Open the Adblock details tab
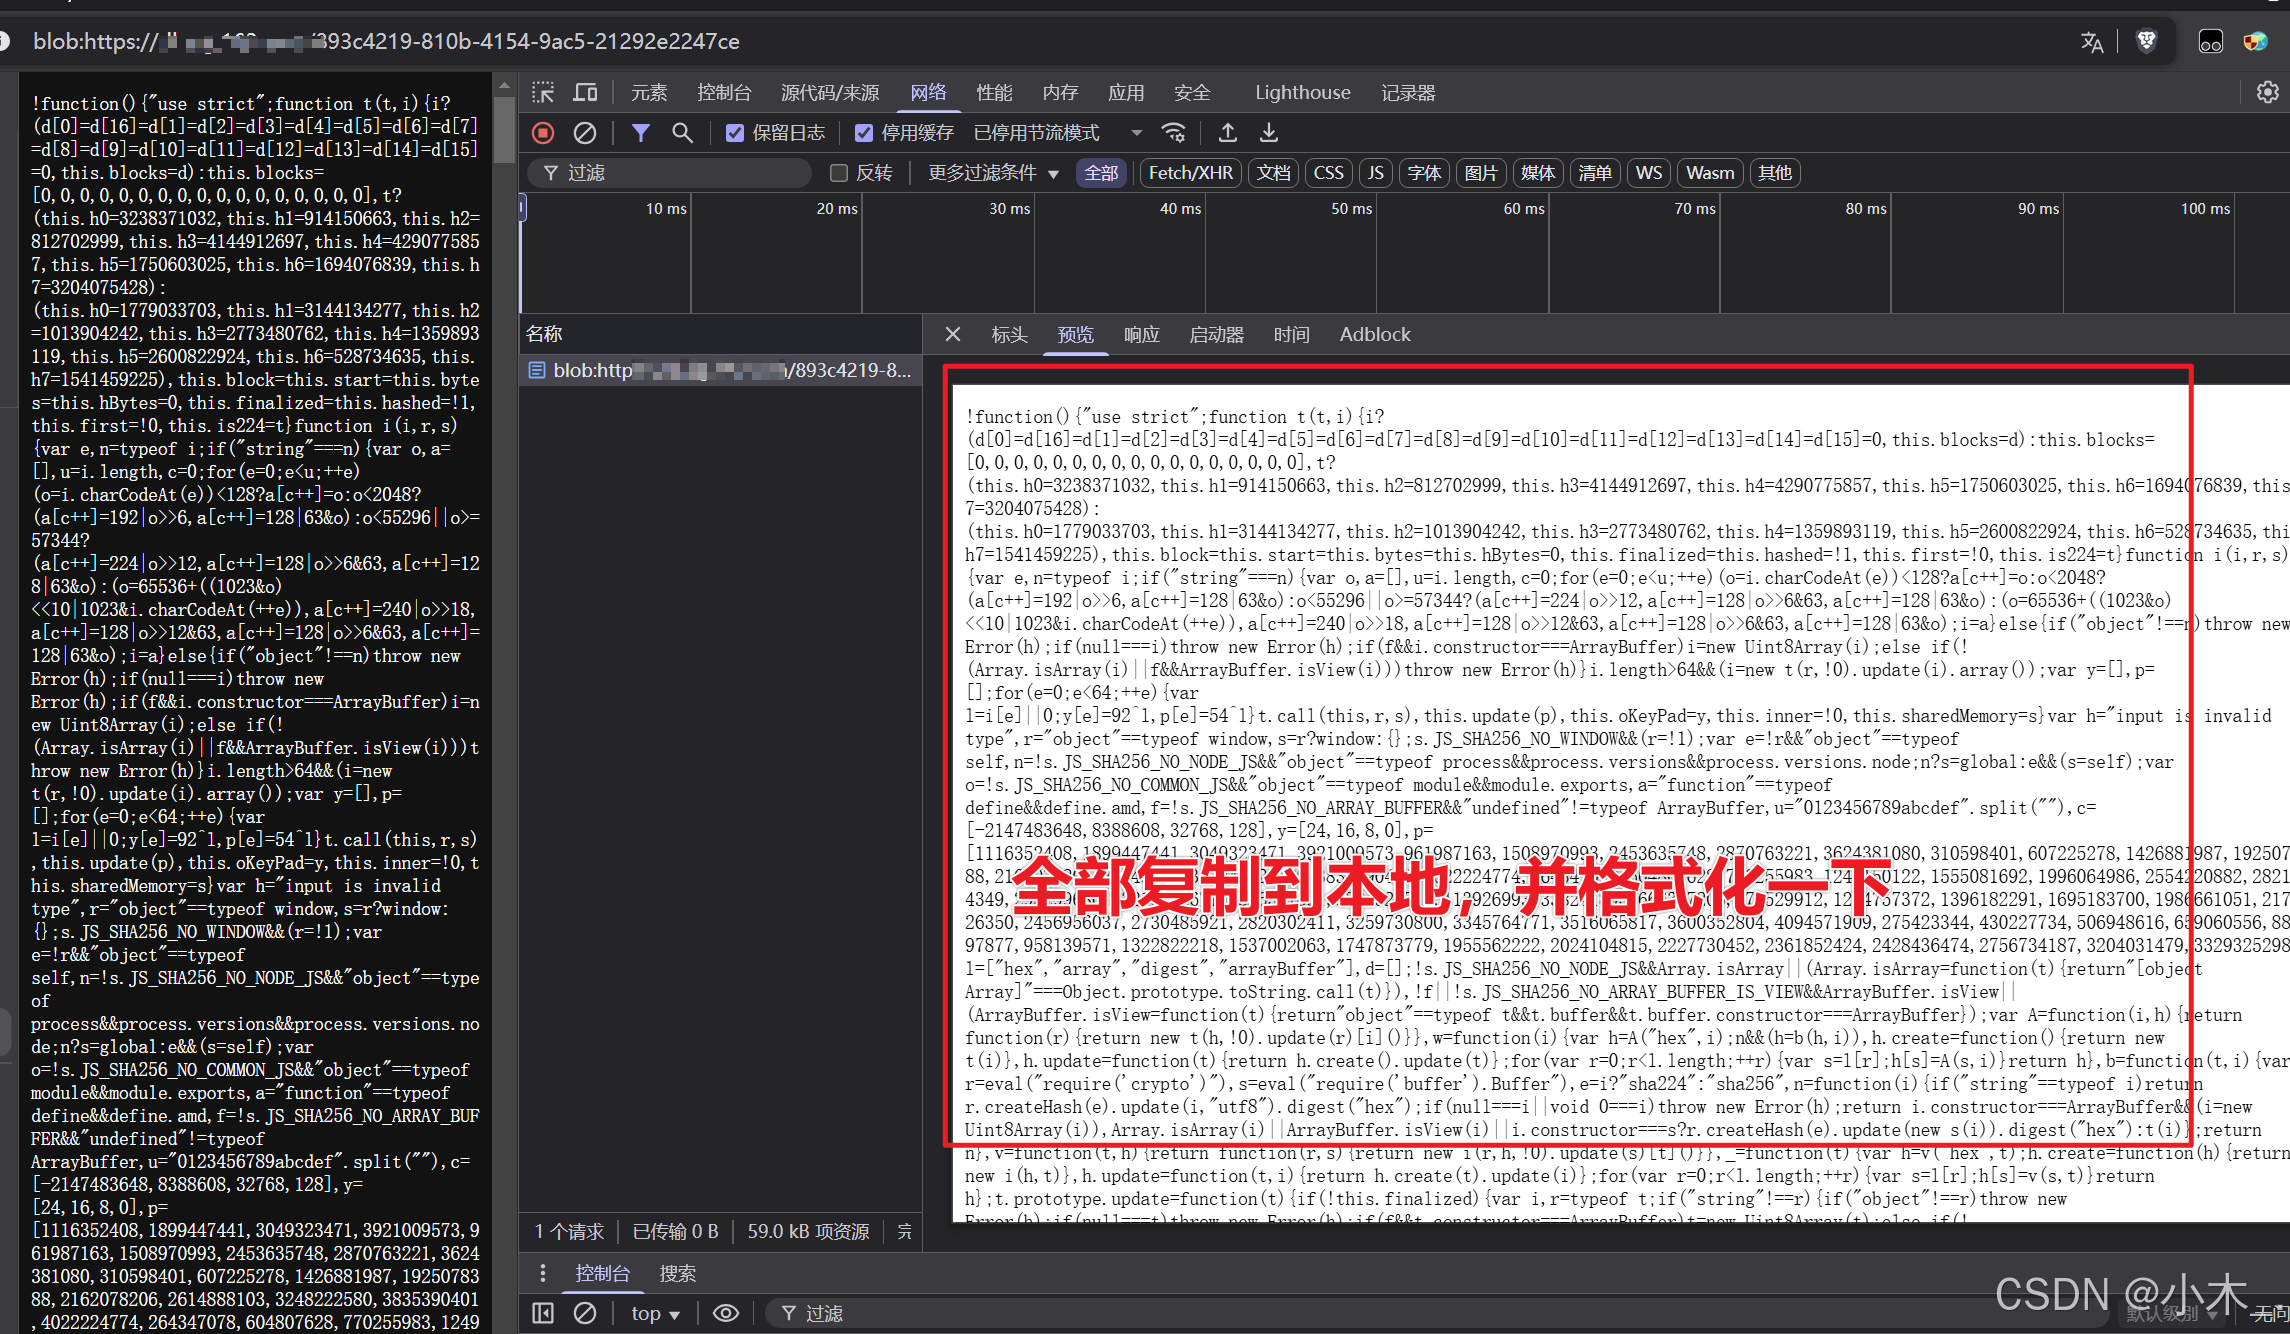The image size is (2290, 1334). (1375, 334)
